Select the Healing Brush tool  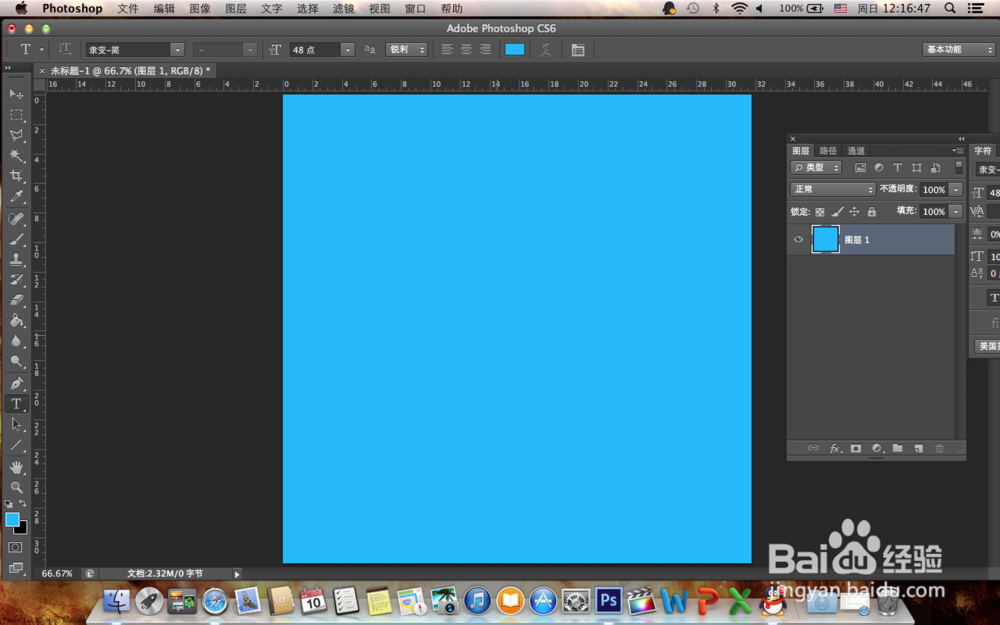[17, 219]
